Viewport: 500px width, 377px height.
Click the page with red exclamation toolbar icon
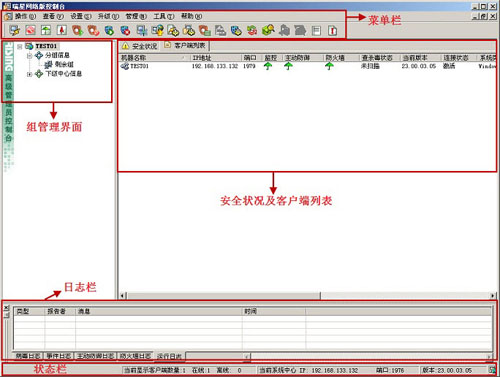332,31
